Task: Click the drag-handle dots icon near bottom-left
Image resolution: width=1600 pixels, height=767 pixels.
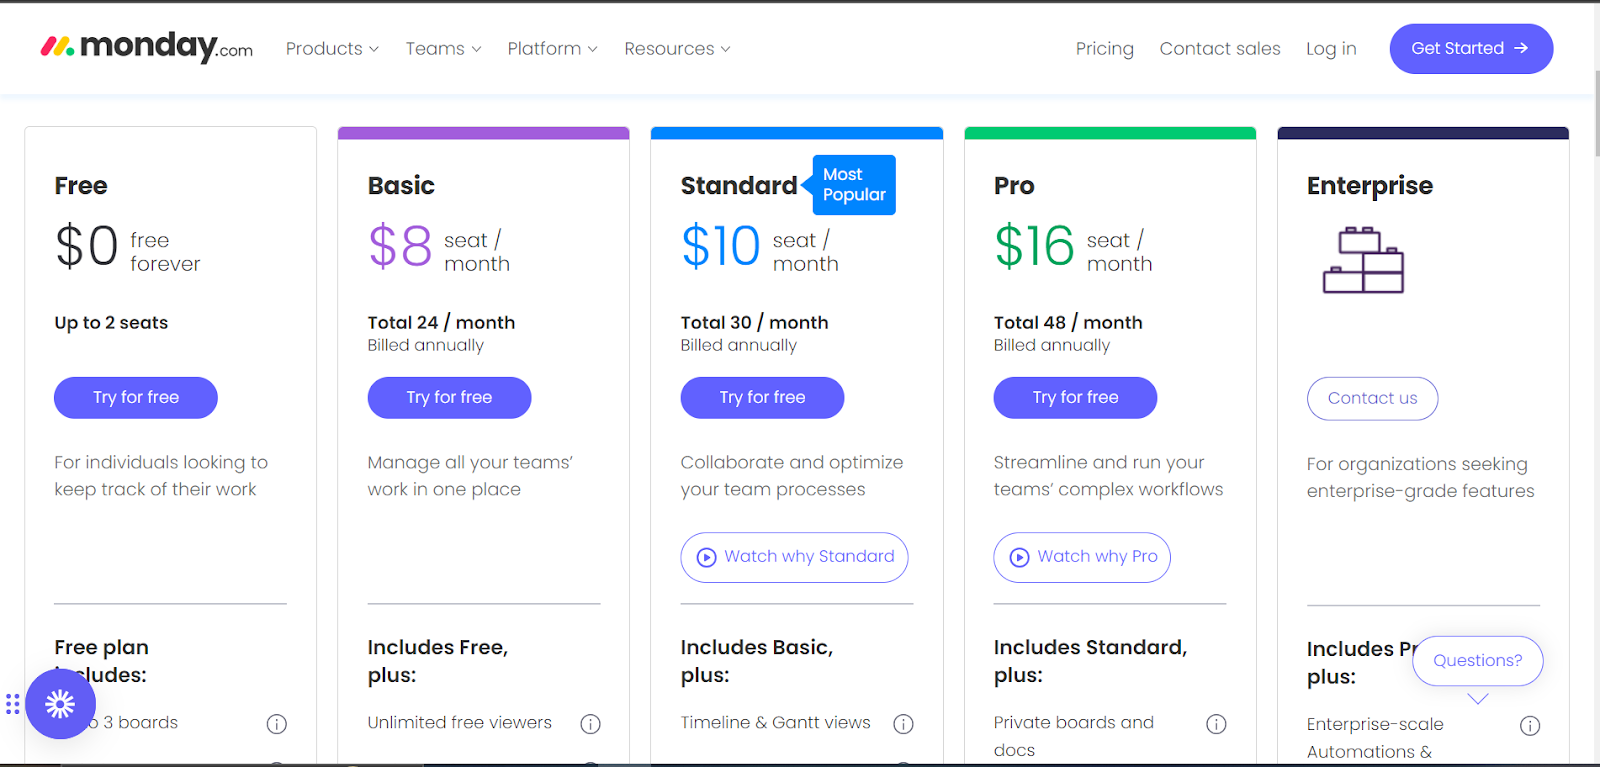Action: tap(12, 704)
